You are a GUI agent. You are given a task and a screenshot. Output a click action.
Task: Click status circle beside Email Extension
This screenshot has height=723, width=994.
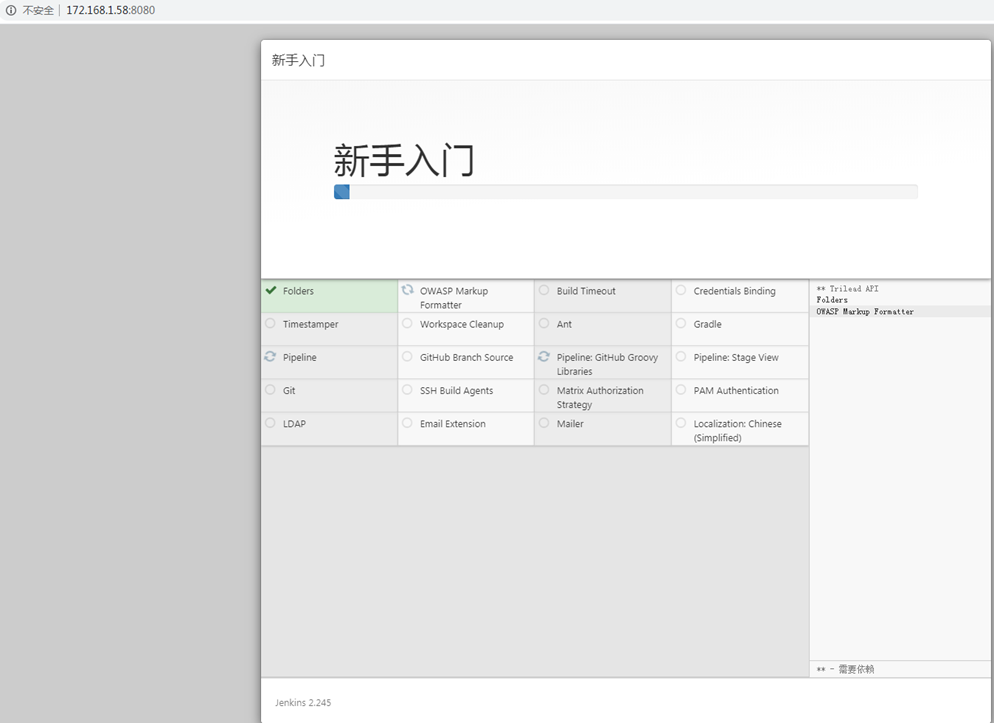click(407, 423)
